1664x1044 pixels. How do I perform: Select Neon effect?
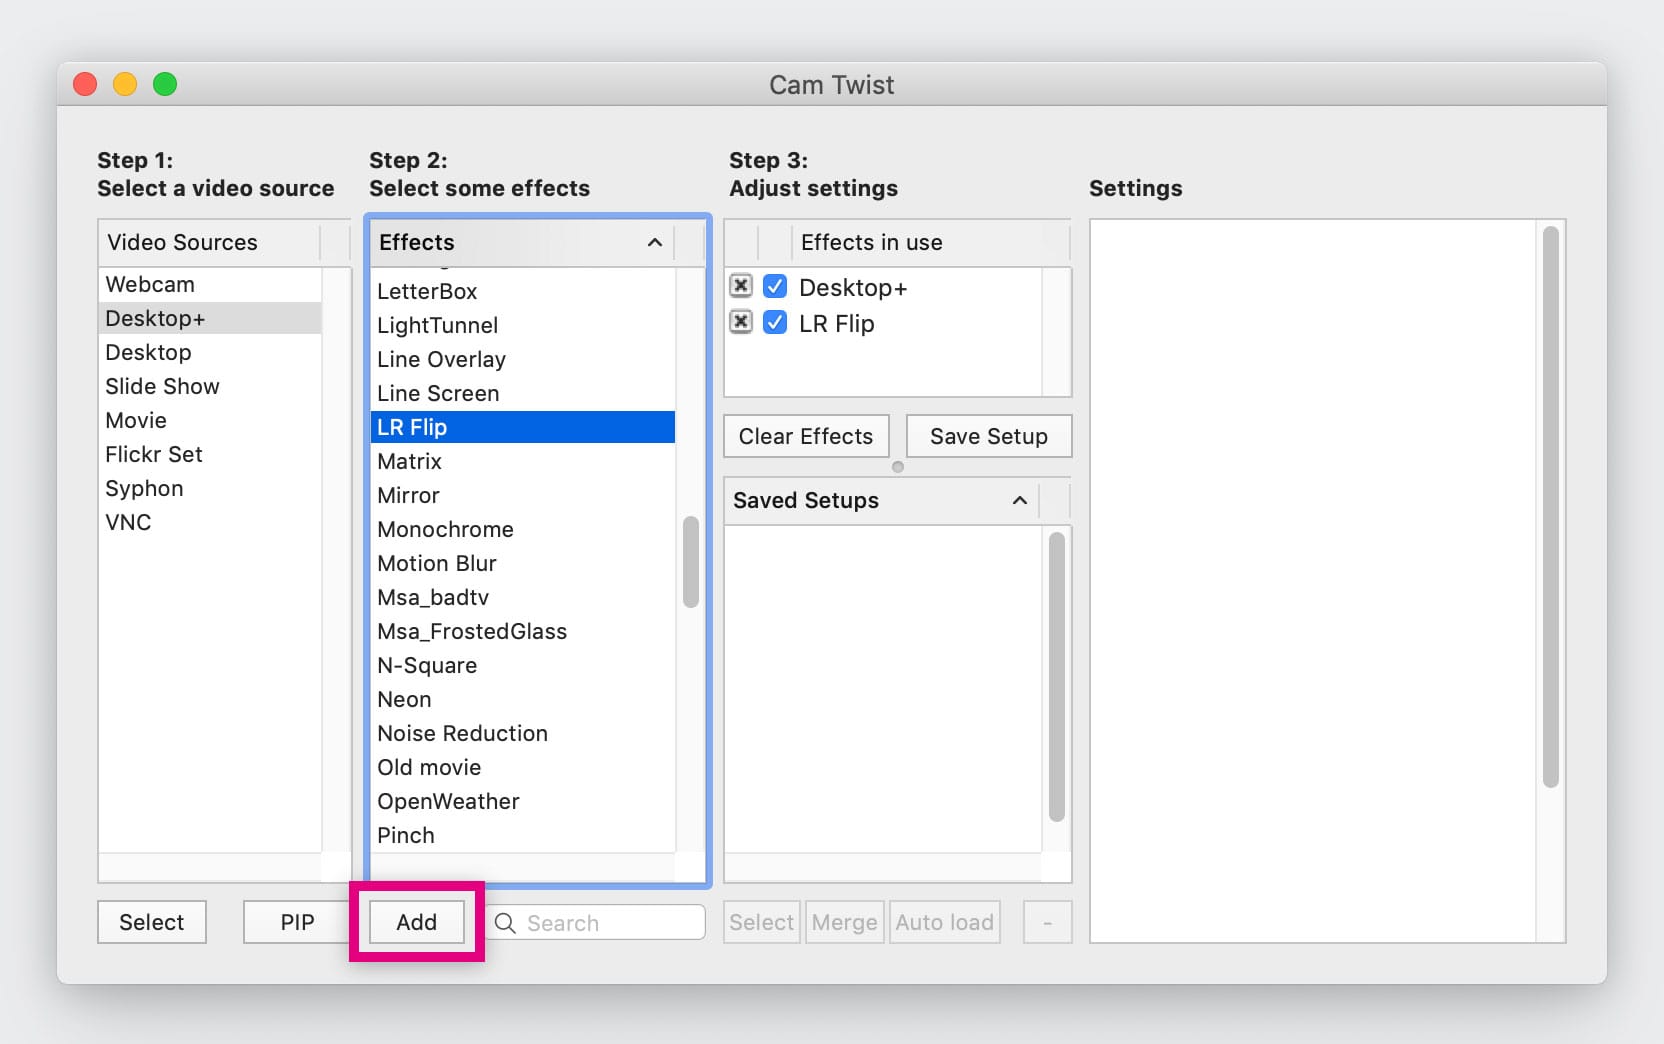(x=523, y=699)
